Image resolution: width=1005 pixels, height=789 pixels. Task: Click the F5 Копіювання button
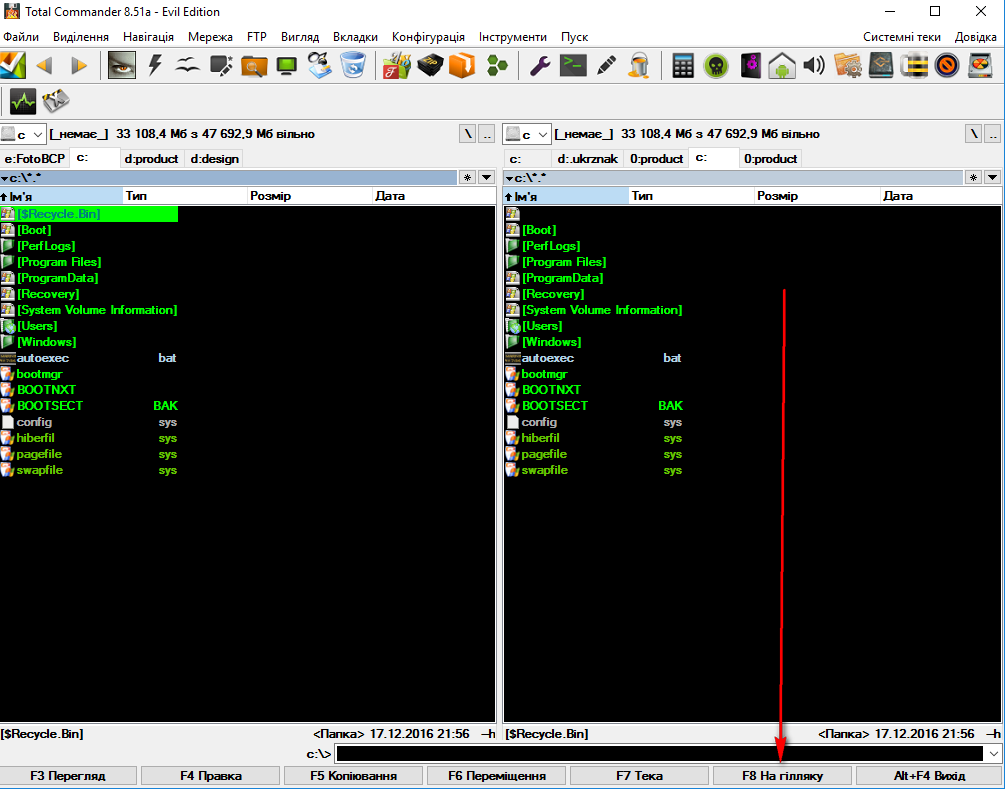[353, 776]
